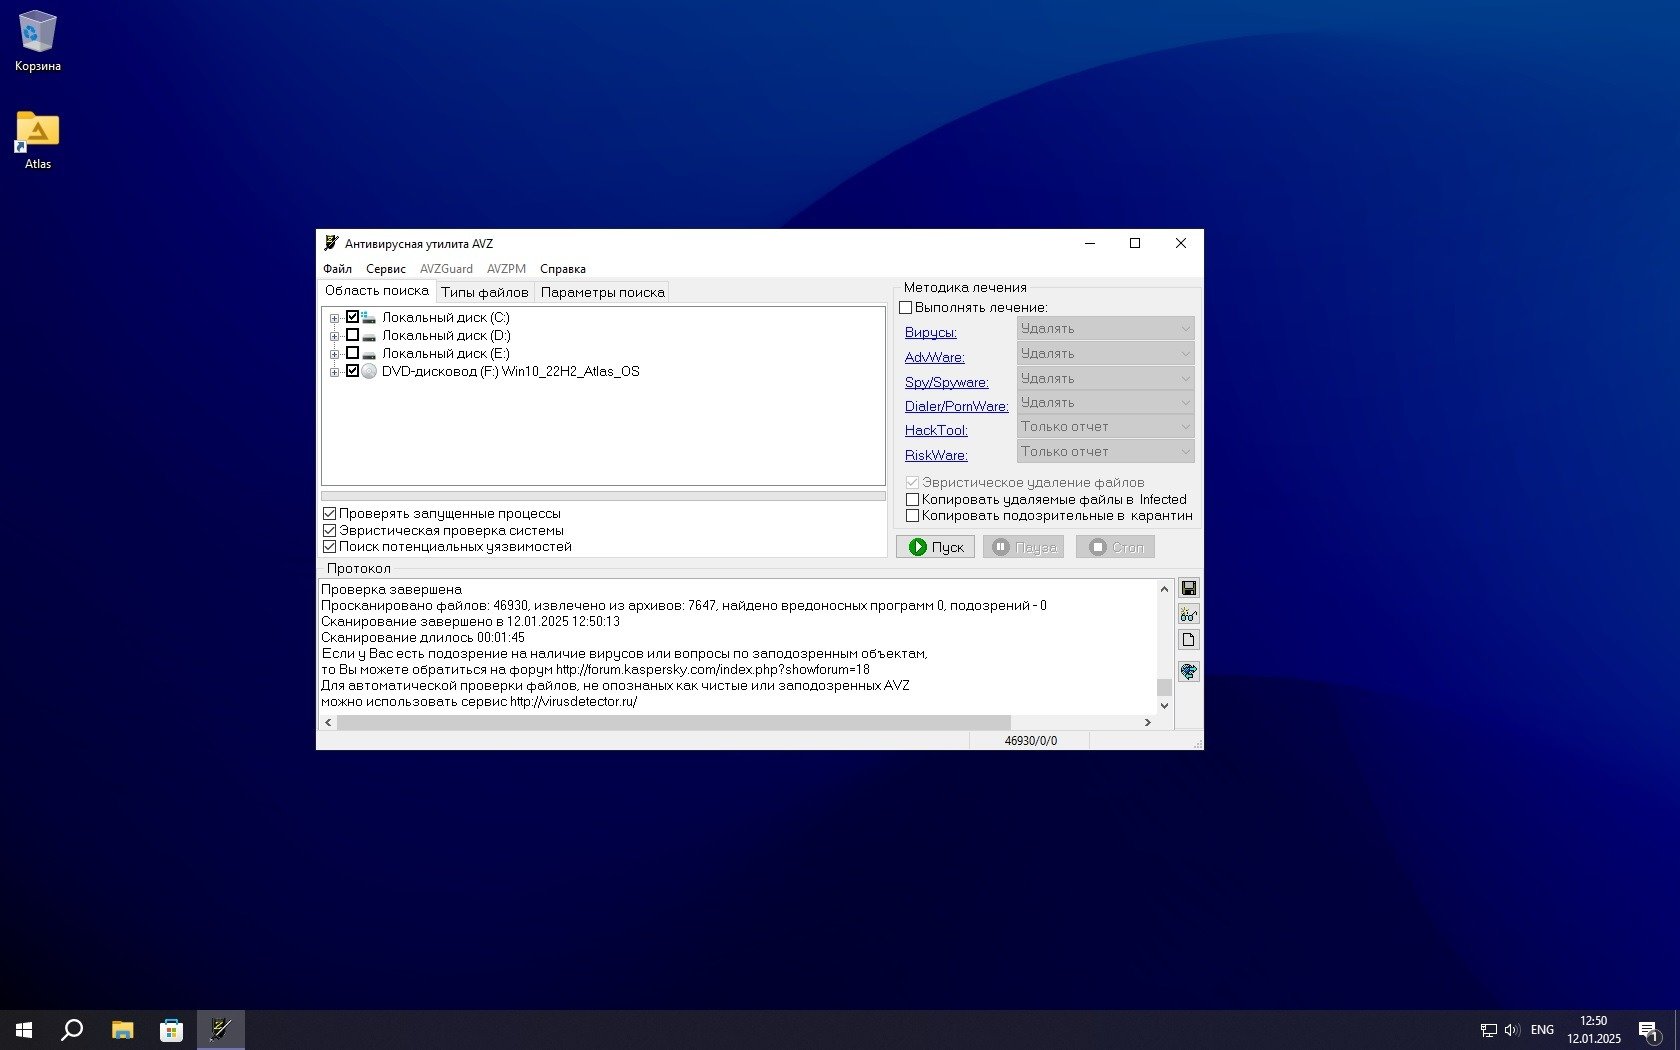Expand the DVD-дисковод (F:) tree node
Viewport: 1680px width, 1050px height.
click(334, 372)
